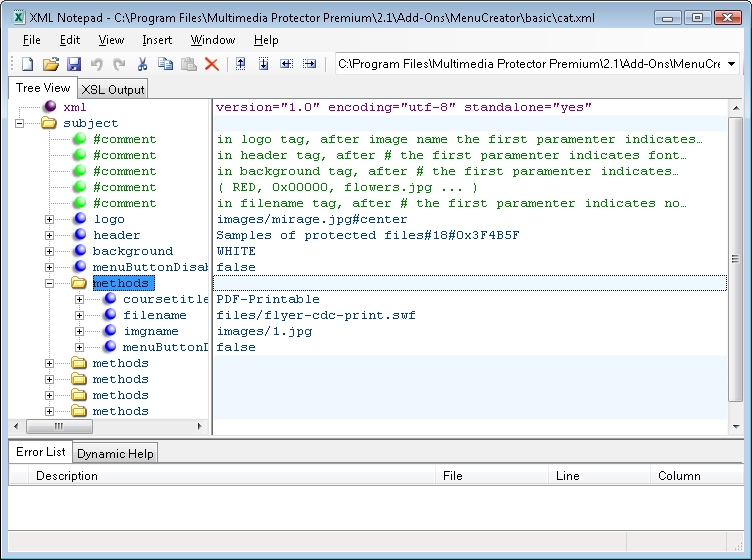Click the New document toolbar icon
Viewport: 752px width, 560px height.
point(27,64)
